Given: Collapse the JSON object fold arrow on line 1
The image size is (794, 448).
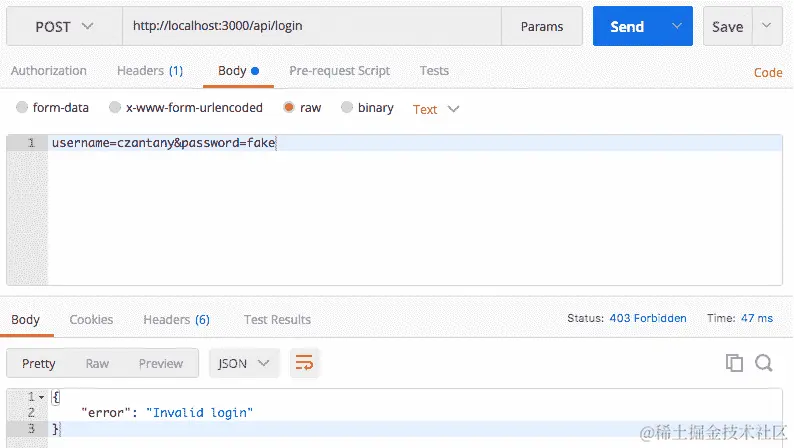Looking at the screenshot, I should (x=42, y=397).
